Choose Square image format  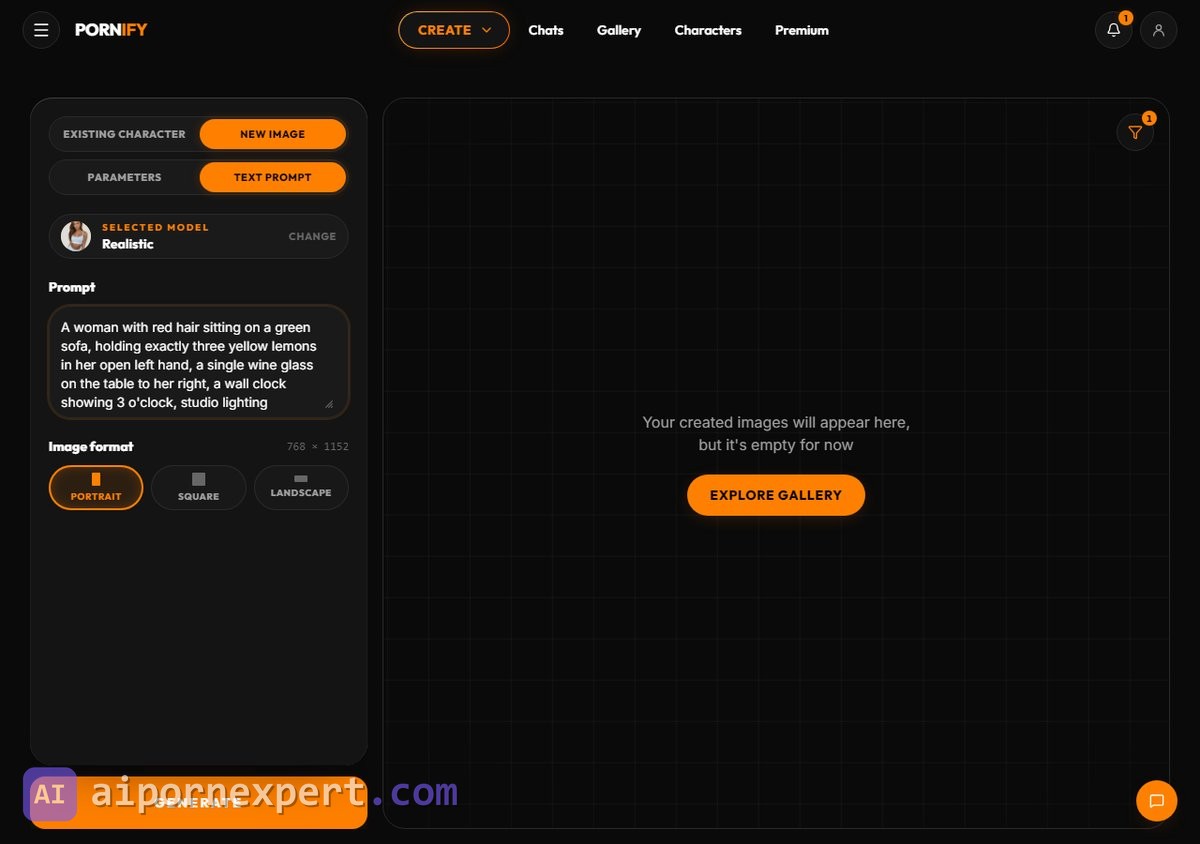198,488
